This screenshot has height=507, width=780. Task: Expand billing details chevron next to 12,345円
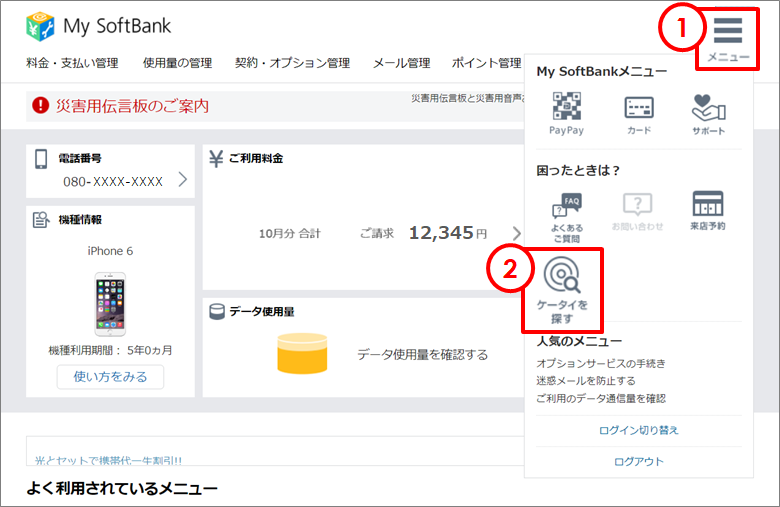pos(517,233)
